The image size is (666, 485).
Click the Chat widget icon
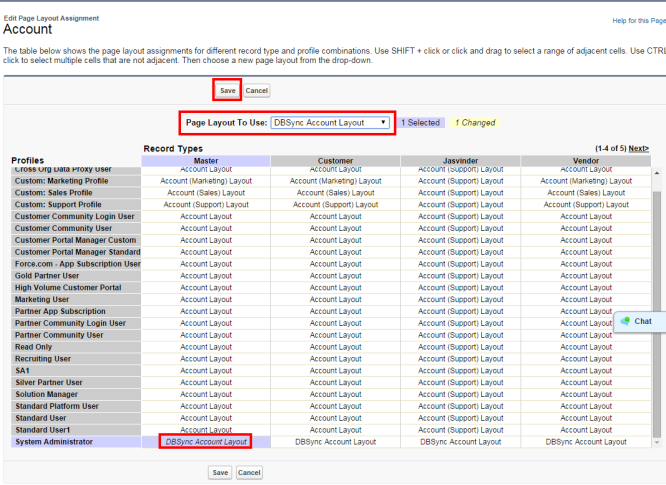pos(625,321)
